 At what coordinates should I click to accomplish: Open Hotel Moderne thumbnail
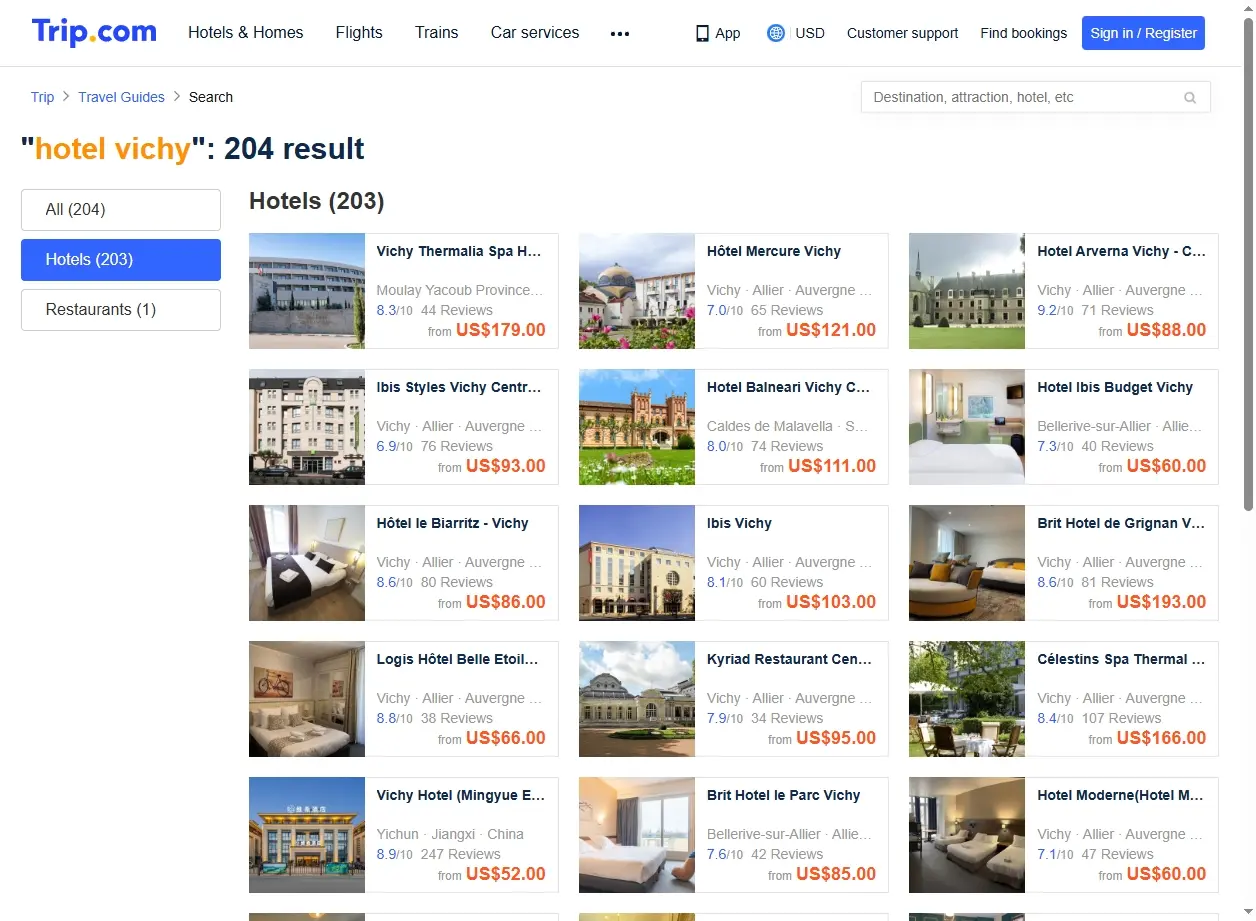pyautogui.click(x=967, y=835)
